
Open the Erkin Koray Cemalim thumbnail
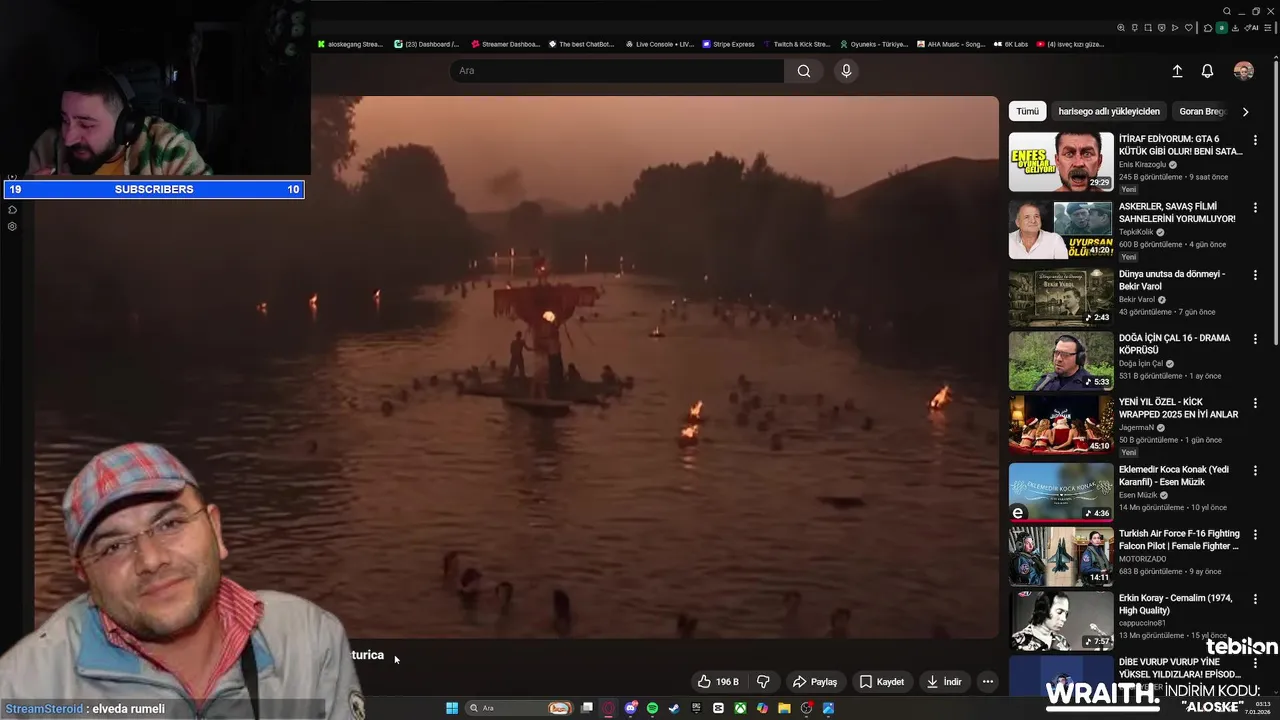[x=1061, y=621]
